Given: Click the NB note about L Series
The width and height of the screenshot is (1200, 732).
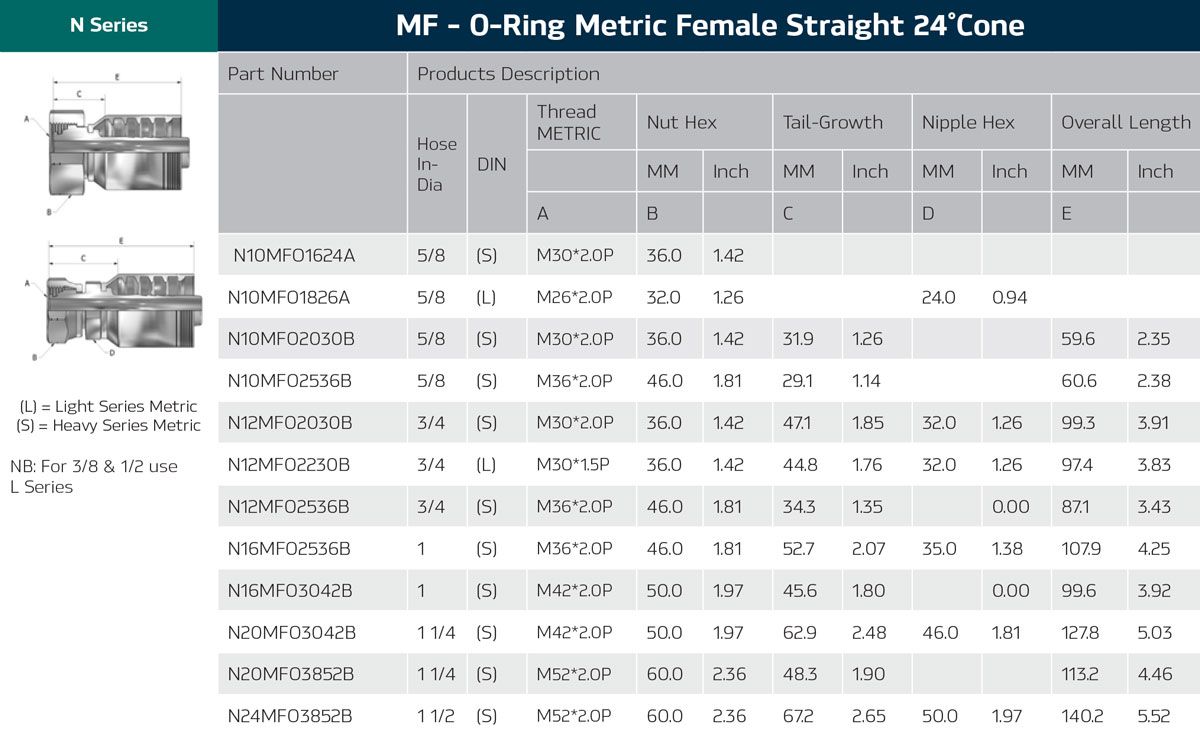Looking at the screenshot, I should coord(94,477).
